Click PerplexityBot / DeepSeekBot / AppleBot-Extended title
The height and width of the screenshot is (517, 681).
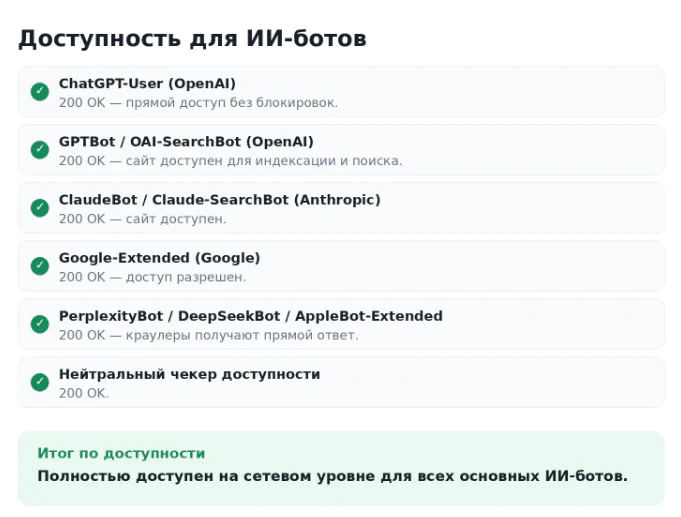click(251, 316)
